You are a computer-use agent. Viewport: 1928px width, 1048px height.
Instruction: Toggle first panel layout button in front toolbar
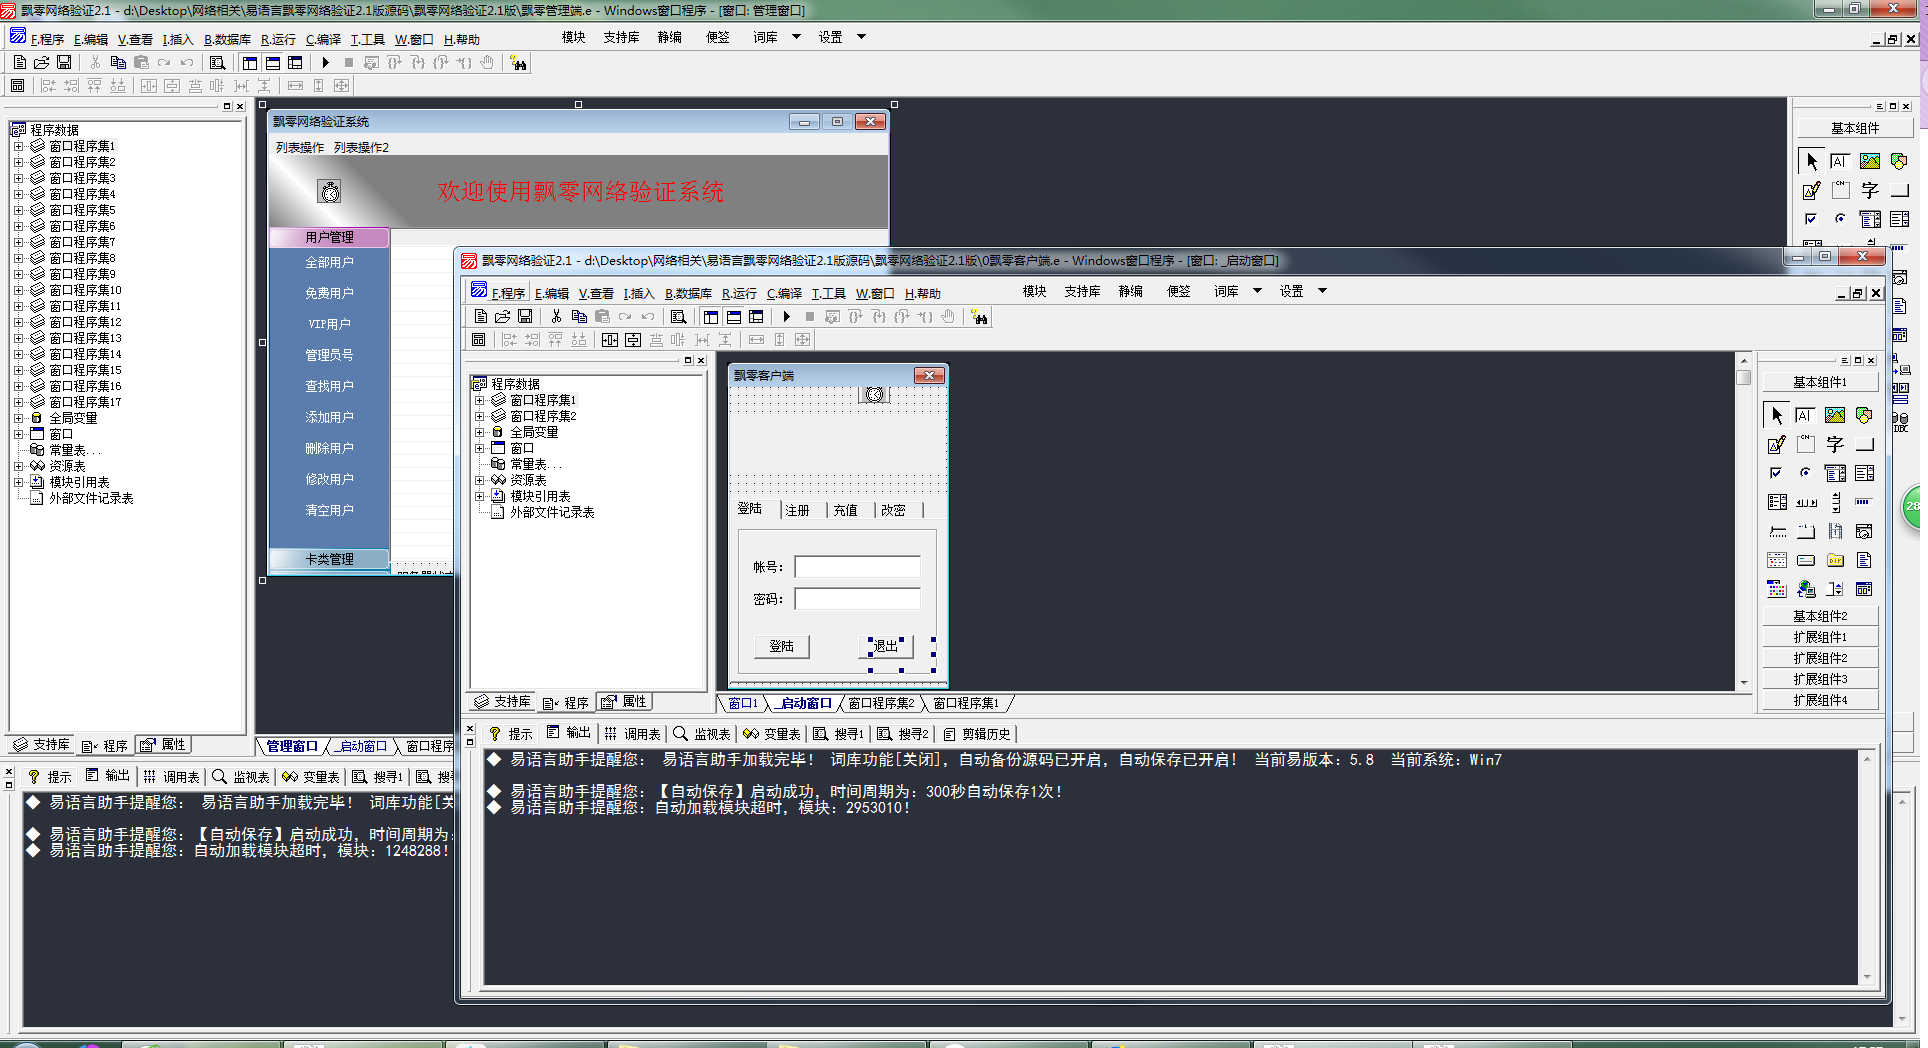pos(711,317)
